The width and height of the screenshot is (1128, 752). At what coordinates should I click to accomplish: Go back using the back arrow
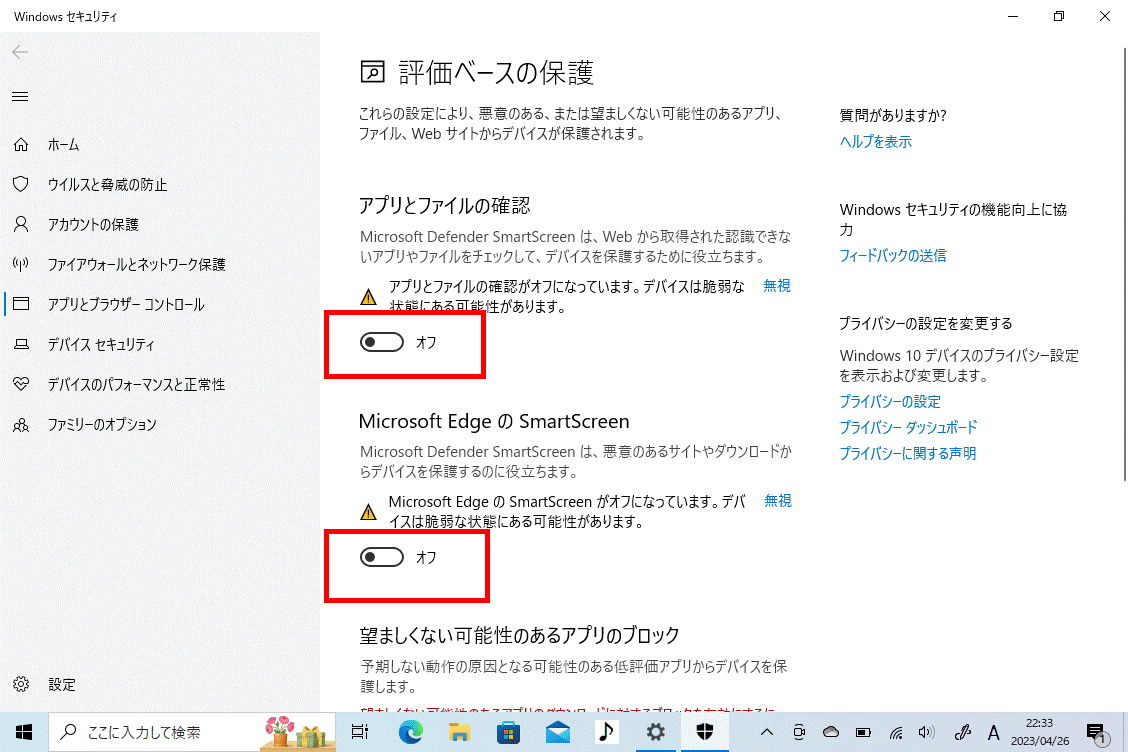pyautogui.click(x=20, y=52)
